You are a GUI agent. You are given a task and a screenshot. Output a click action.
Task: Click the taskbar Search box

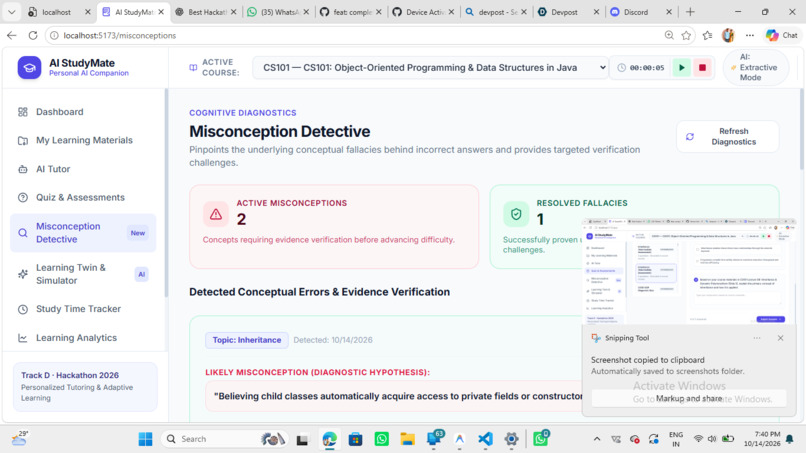224,439
